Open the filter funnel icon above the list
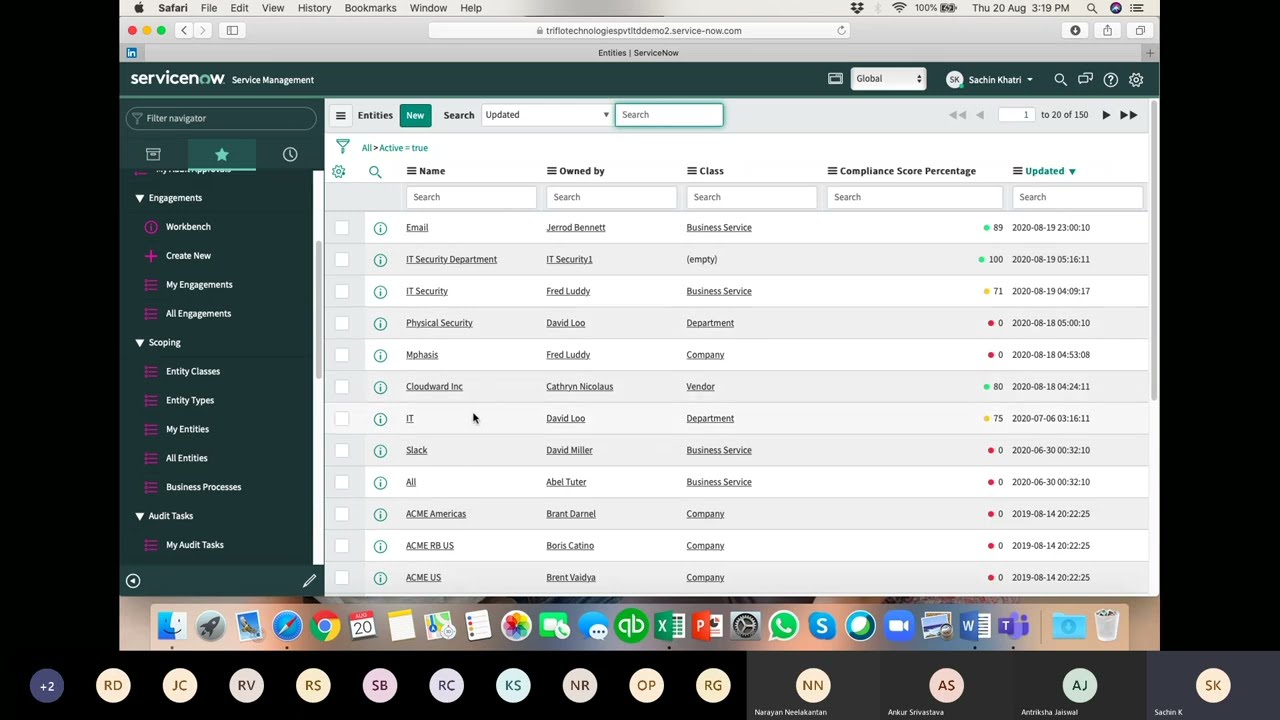The image size is (1280, 720). [343, 147]
